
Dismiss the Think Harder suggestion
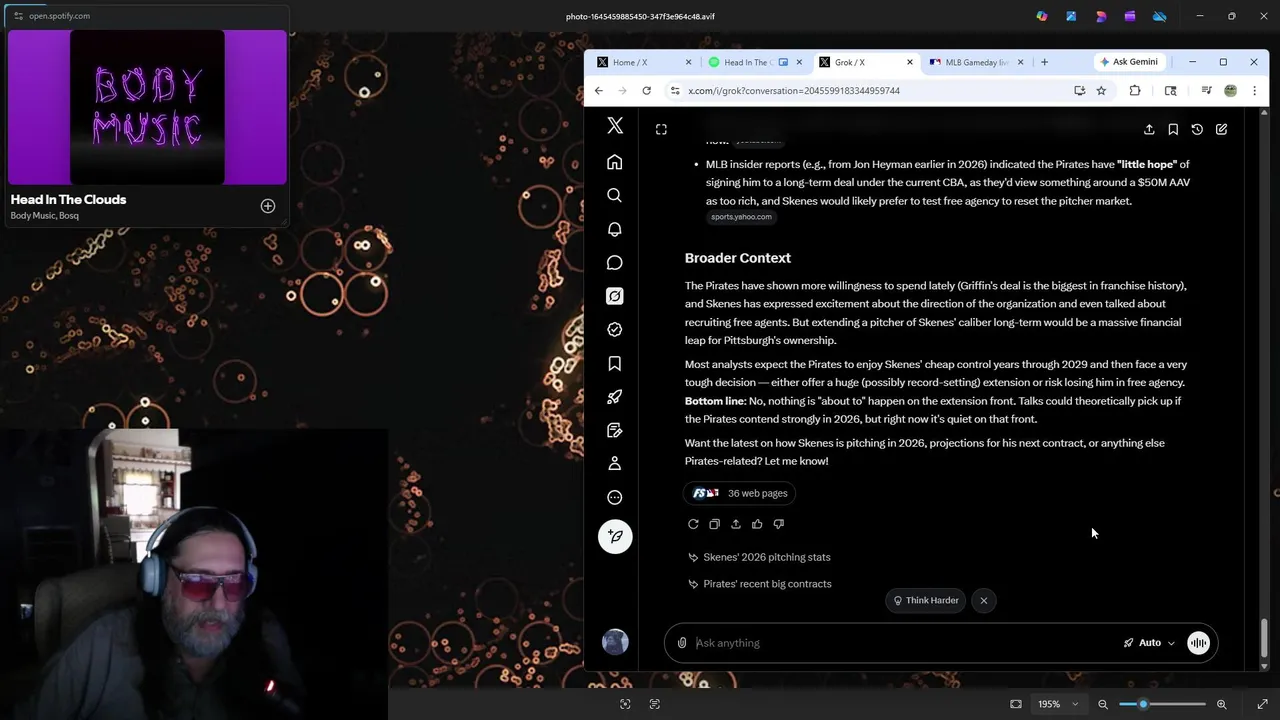tap(984, 600)
